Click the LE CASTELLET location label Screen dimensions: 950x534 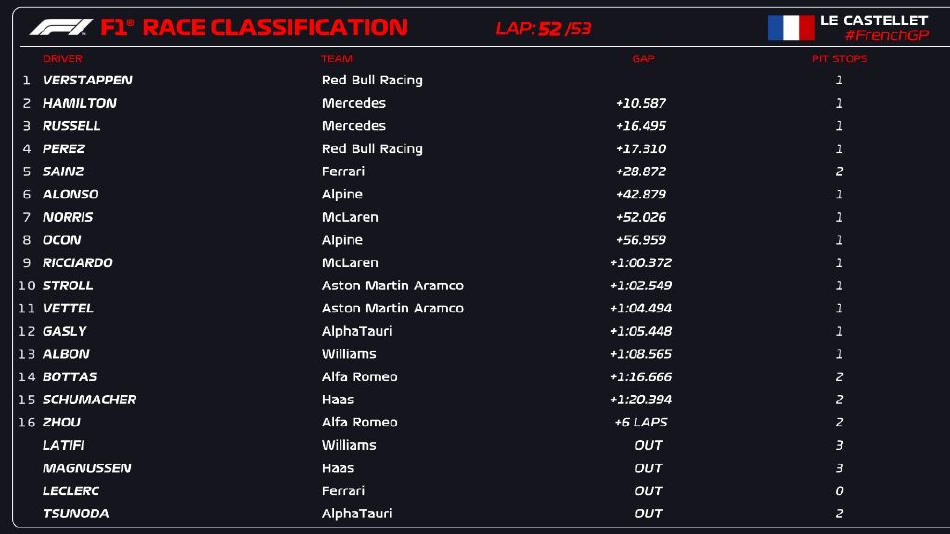click(873, 20)
